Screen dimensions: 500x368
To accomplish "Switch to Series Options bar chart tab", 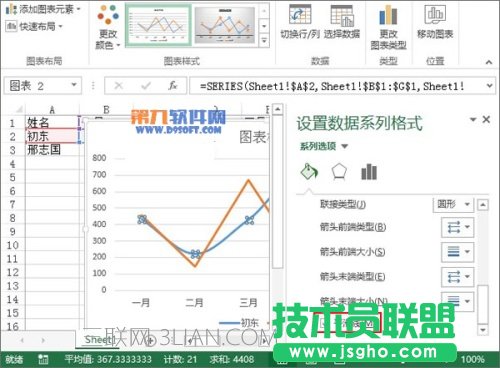I will tap(369, 172).
